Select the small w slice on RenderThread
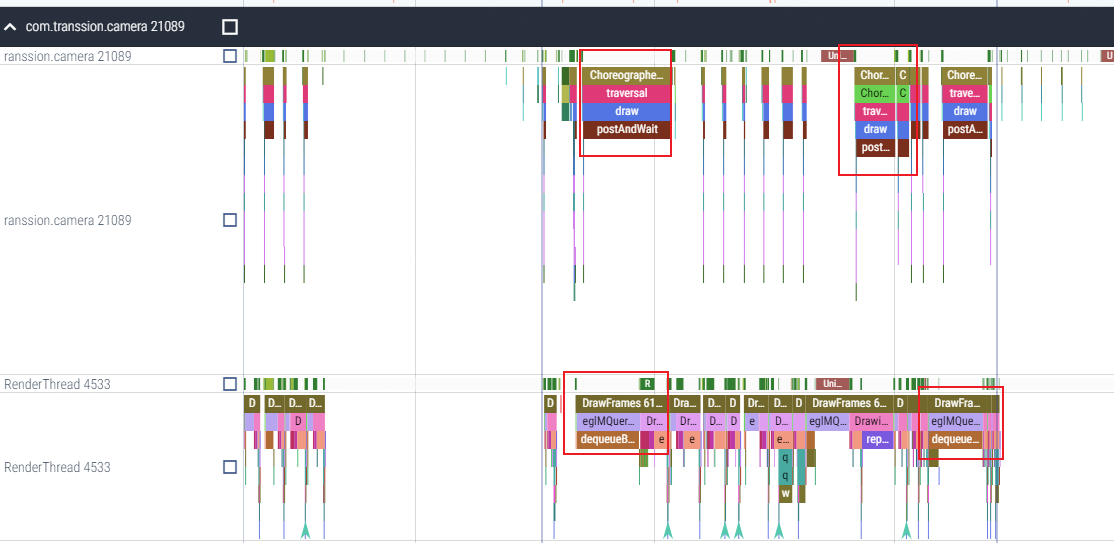 (x=785, y=493)
